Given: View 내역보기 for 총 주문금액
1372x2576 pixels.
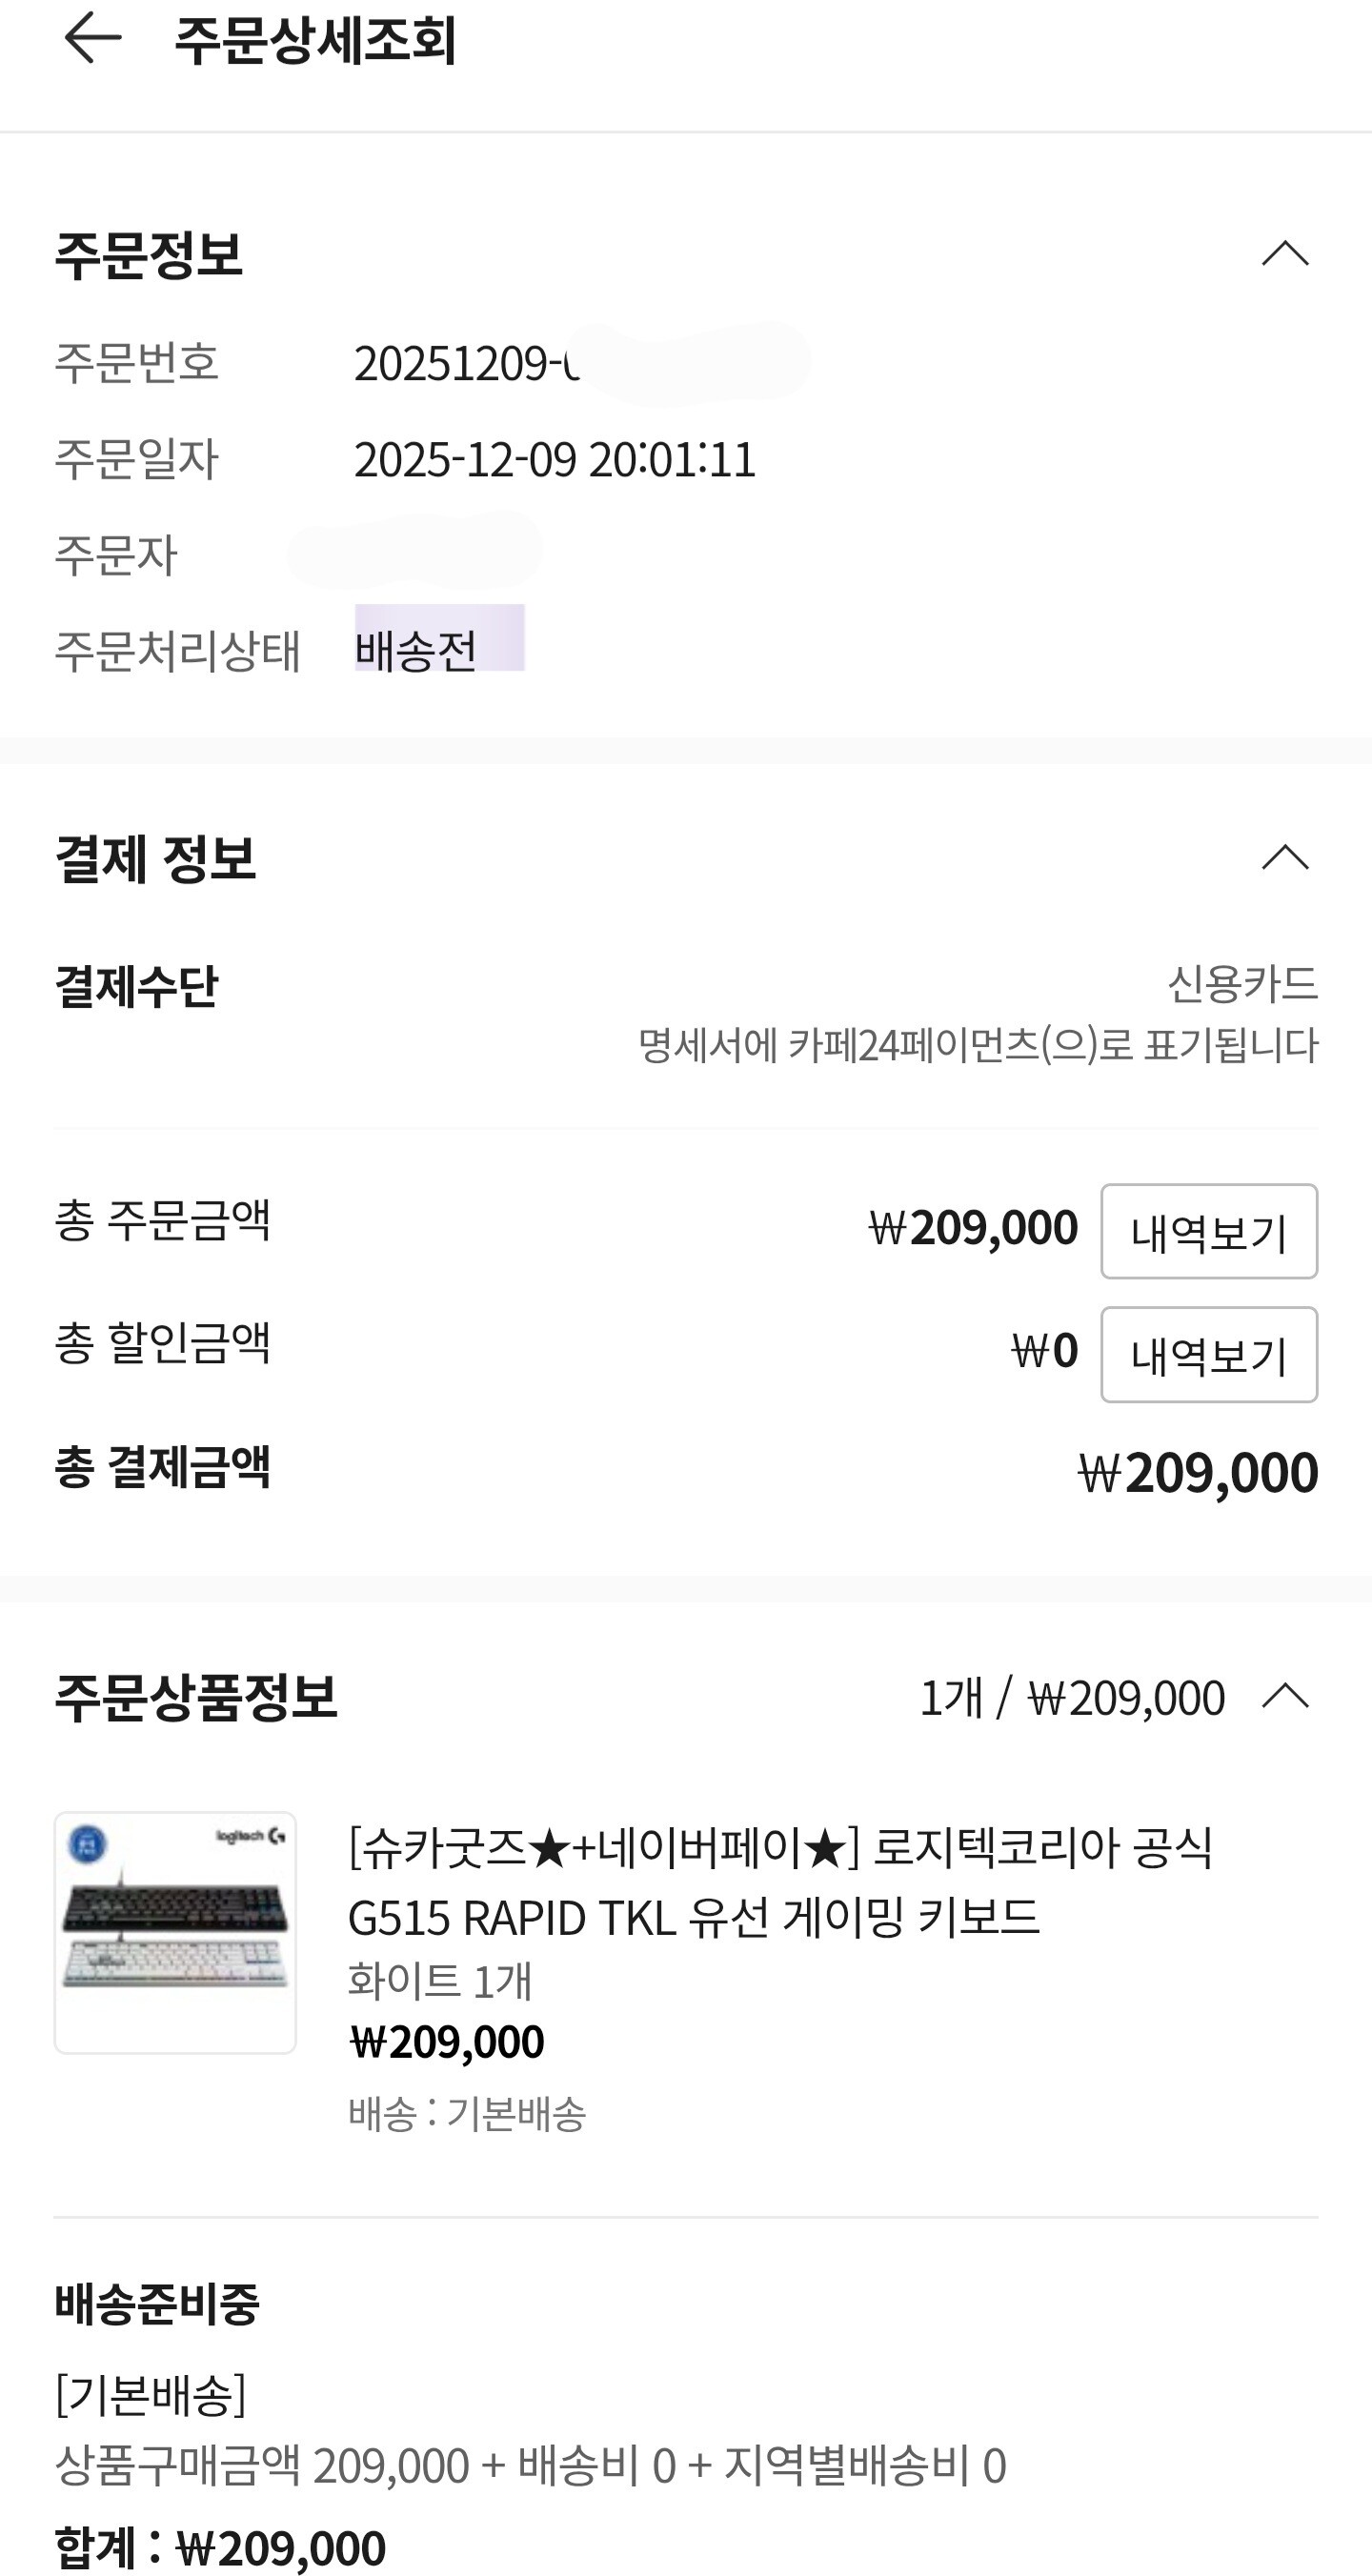Looking at the screenshot, I should coord(1208,1231).
